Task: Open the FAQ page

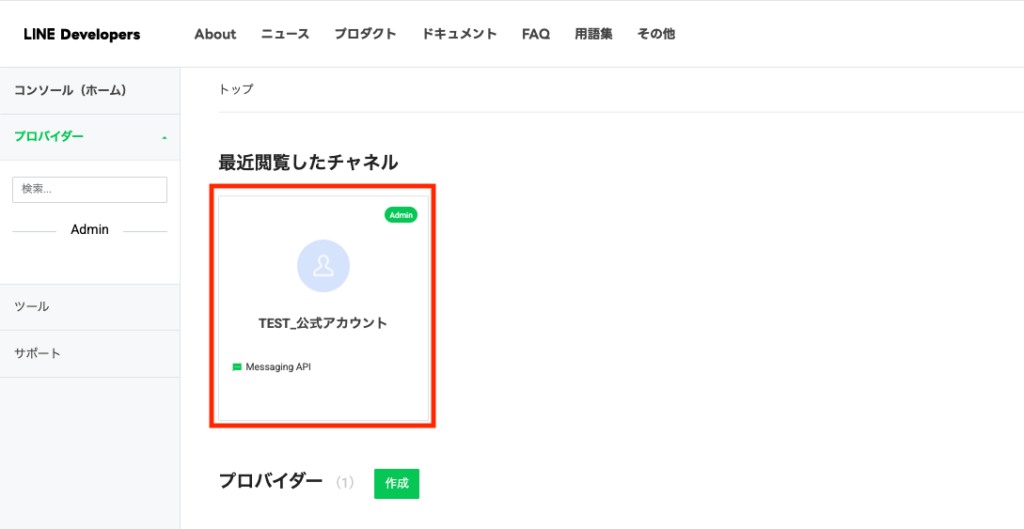Action: coord(536,34)
